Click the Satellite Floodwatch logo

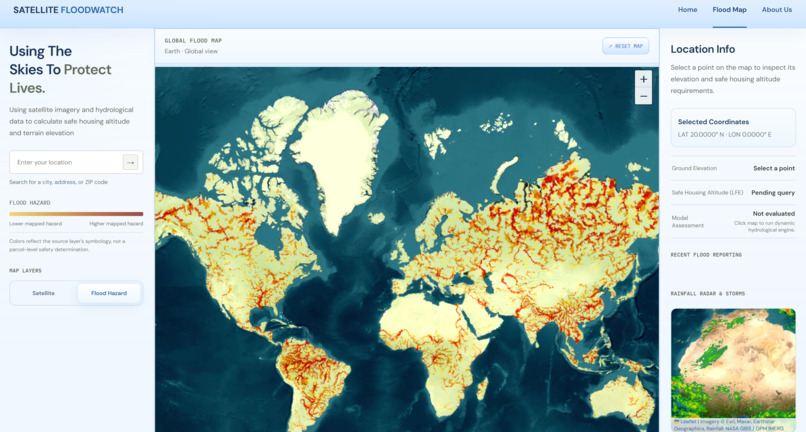[68, 10]
